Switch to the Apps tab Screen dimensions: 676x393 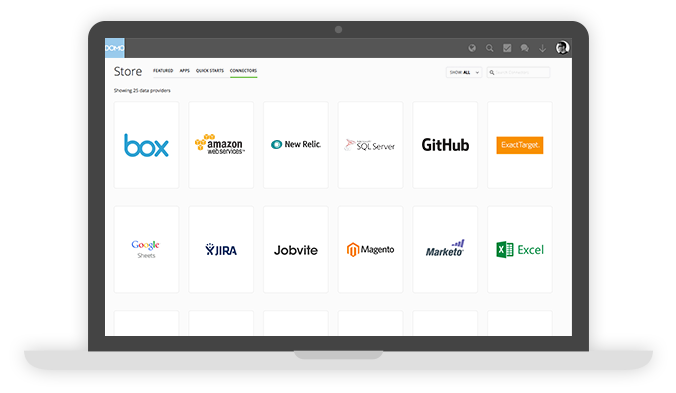(x=185, y=71)
